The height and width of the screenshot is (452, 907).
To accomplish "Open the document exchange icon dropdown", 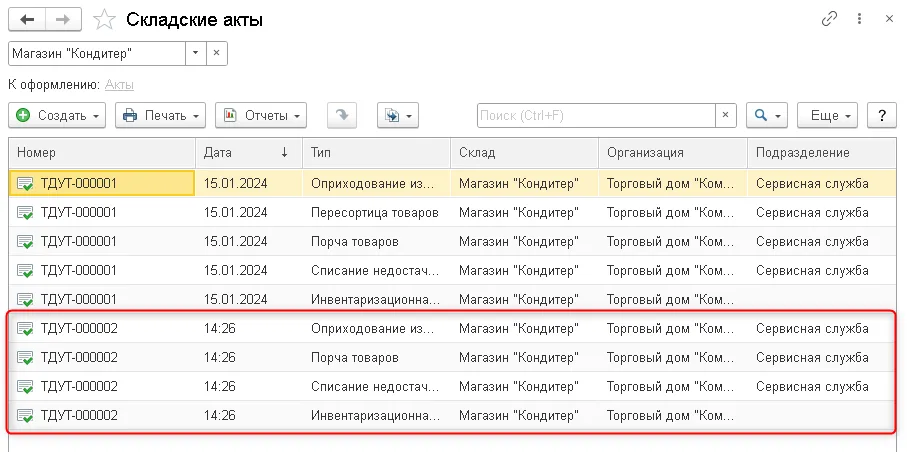I will pos(398,115).
